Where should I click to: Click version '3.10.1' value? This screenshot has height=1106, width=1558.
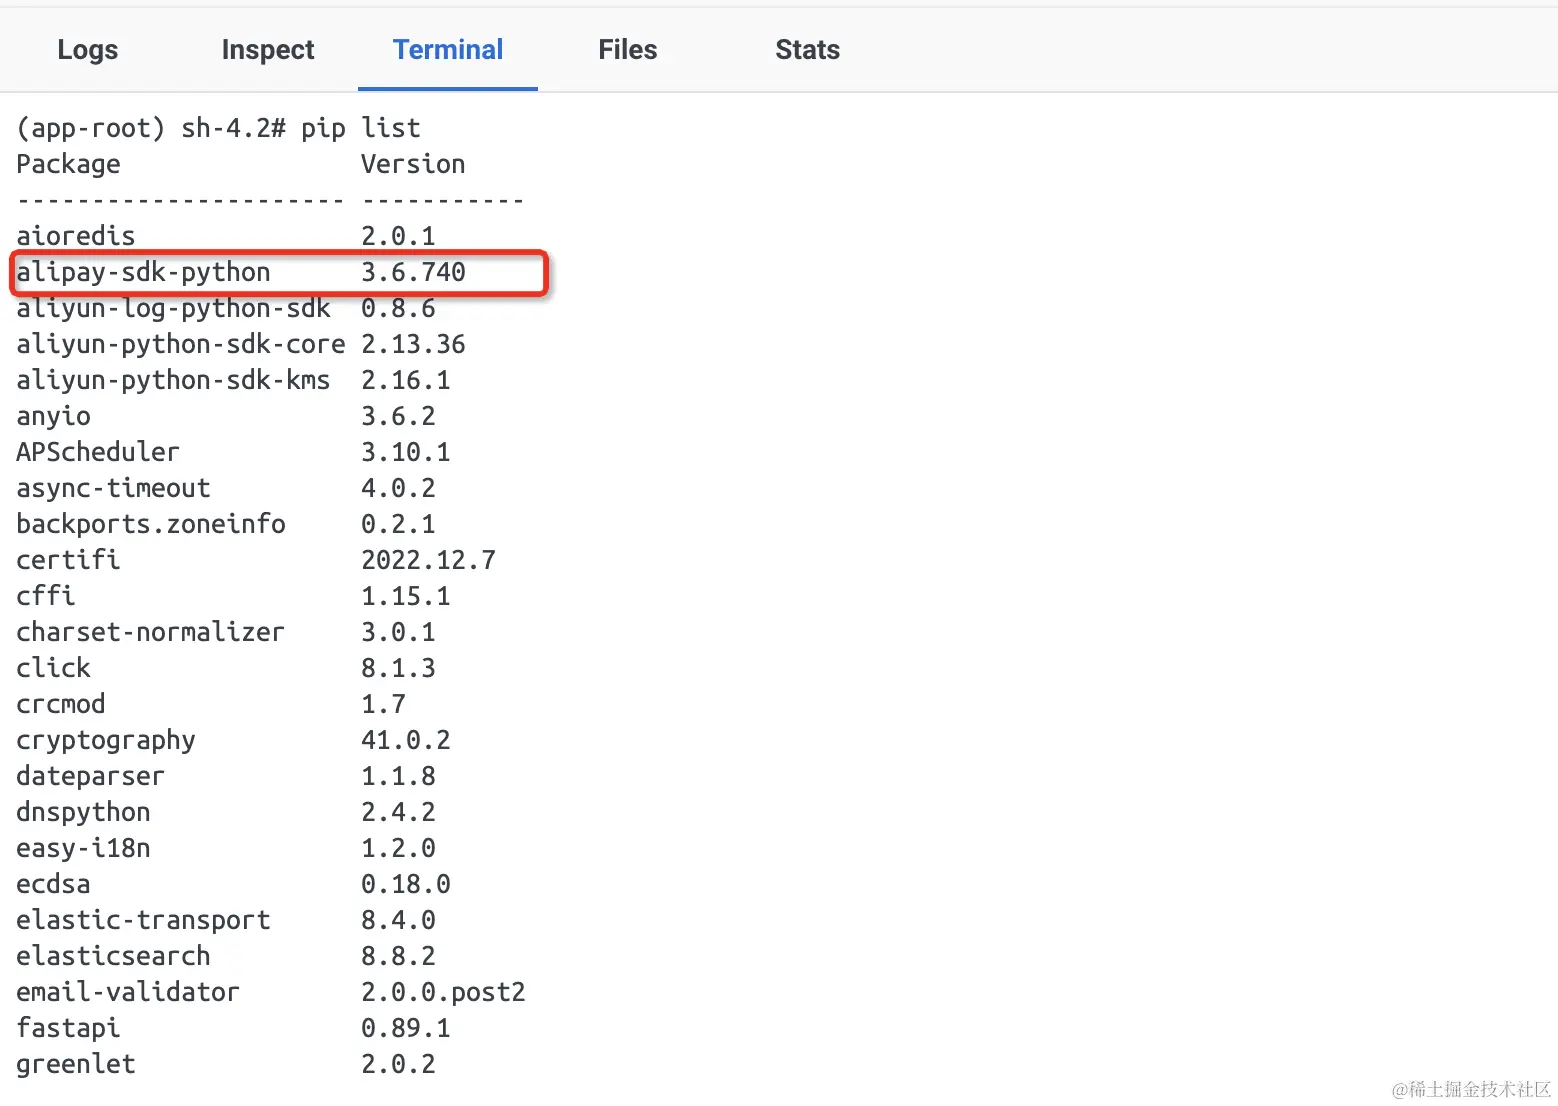406,452
